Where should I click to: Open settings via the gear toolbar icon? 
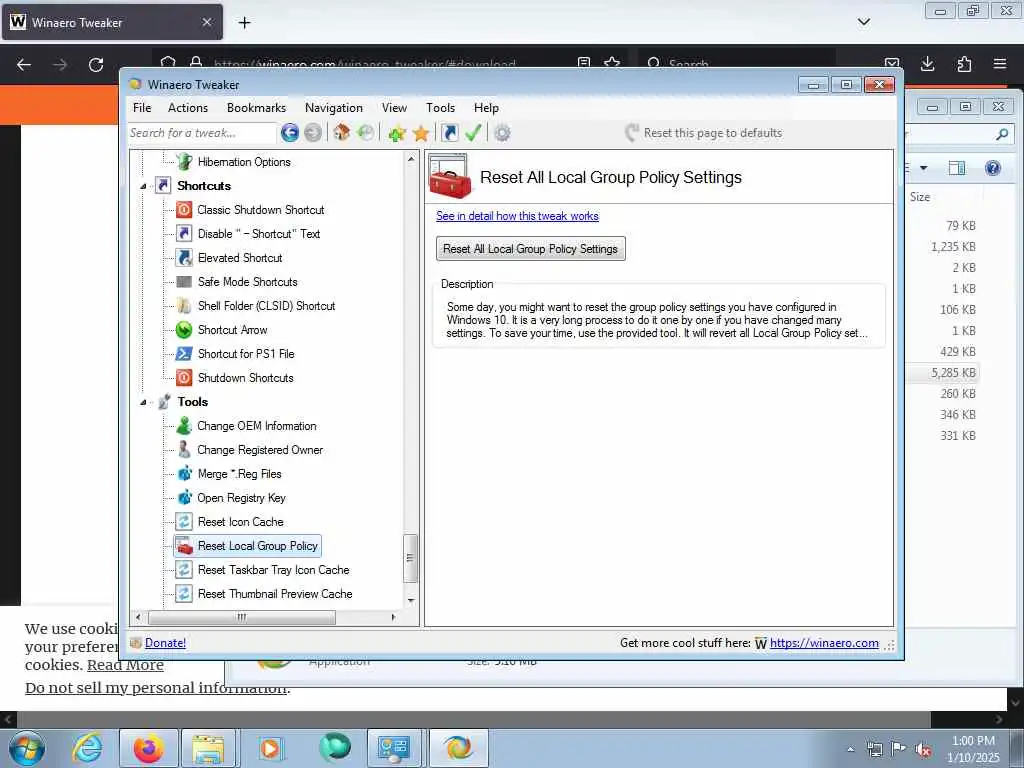tap(502, 133)
